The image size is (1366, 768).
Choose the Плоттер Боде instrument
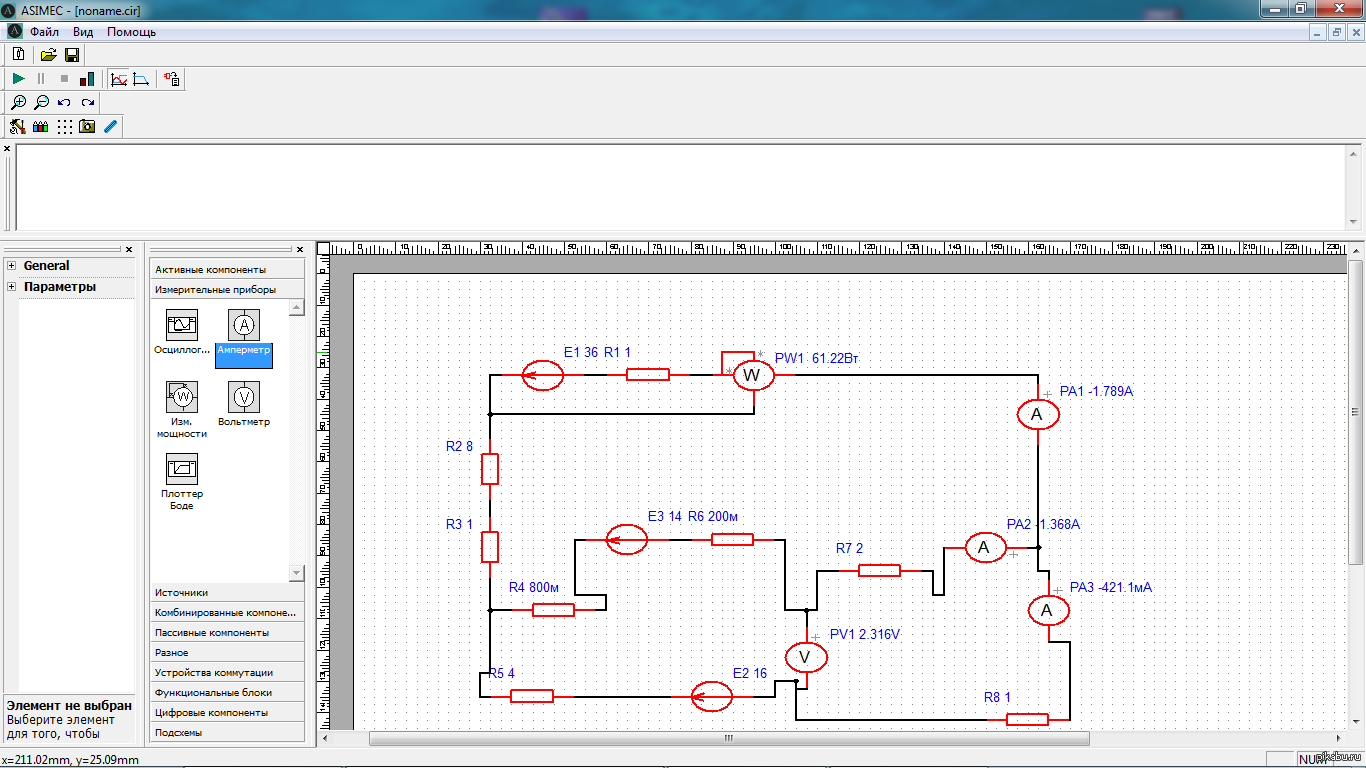click(182, 469)
